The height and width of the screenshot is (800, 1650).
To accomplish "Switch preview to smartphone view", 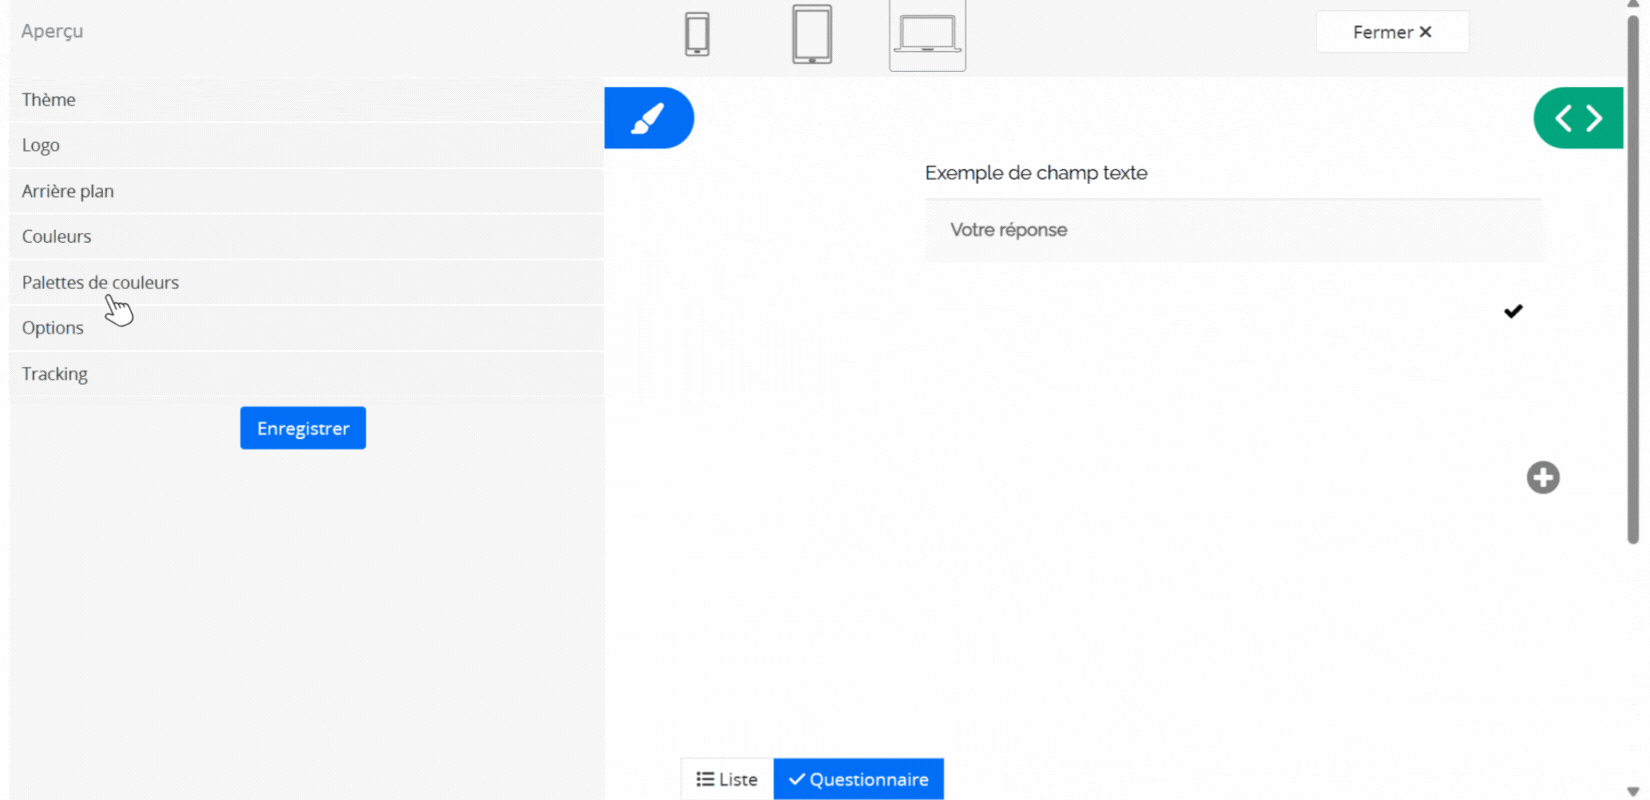I will tap(697, 34).
